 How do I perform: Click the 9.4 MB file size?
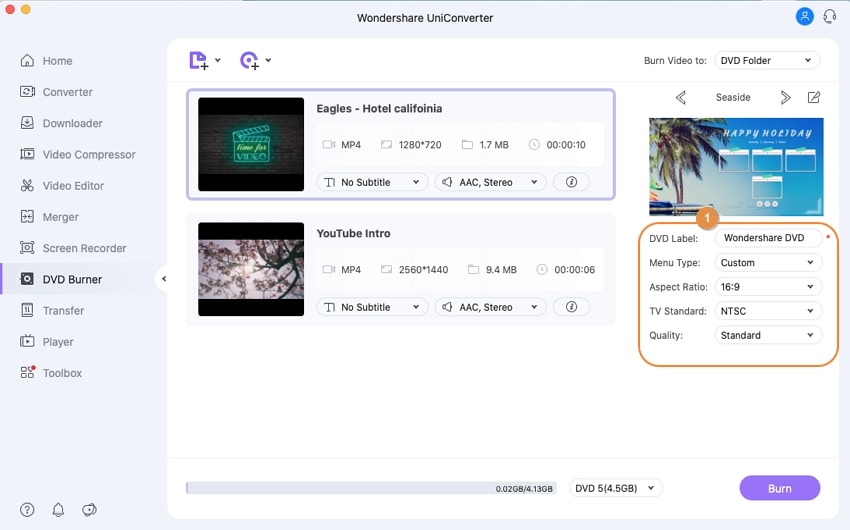(501, 269)
